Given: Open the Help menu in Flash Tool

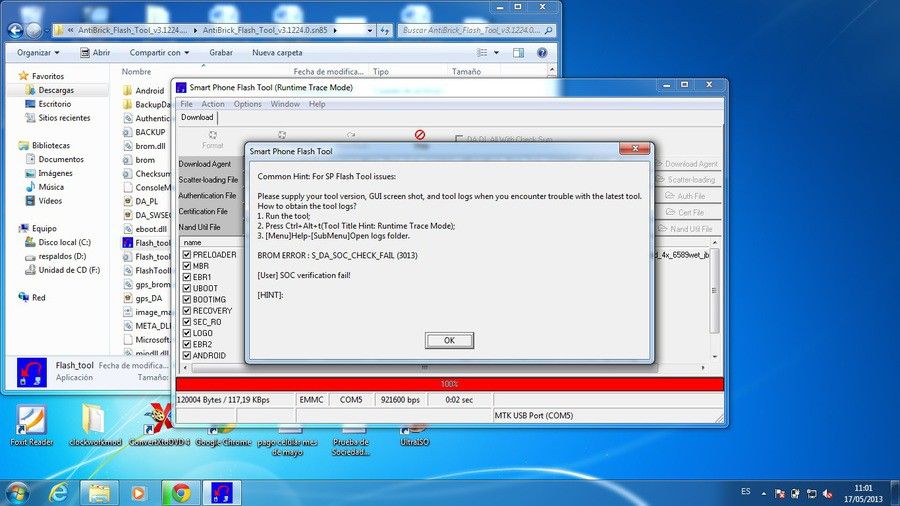Looking at the screenshot, I should click(317, 104).
